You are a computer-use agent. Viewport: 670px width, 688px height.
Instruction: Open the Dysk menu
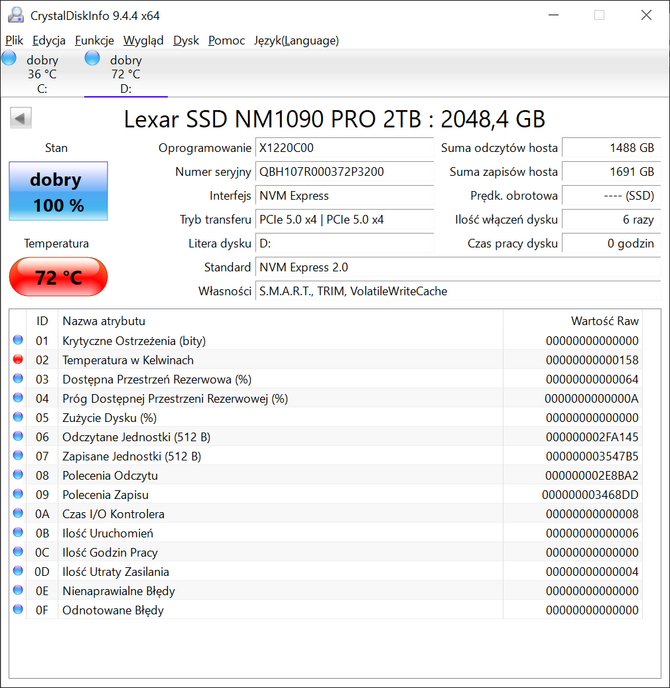(x=186, y=40)
